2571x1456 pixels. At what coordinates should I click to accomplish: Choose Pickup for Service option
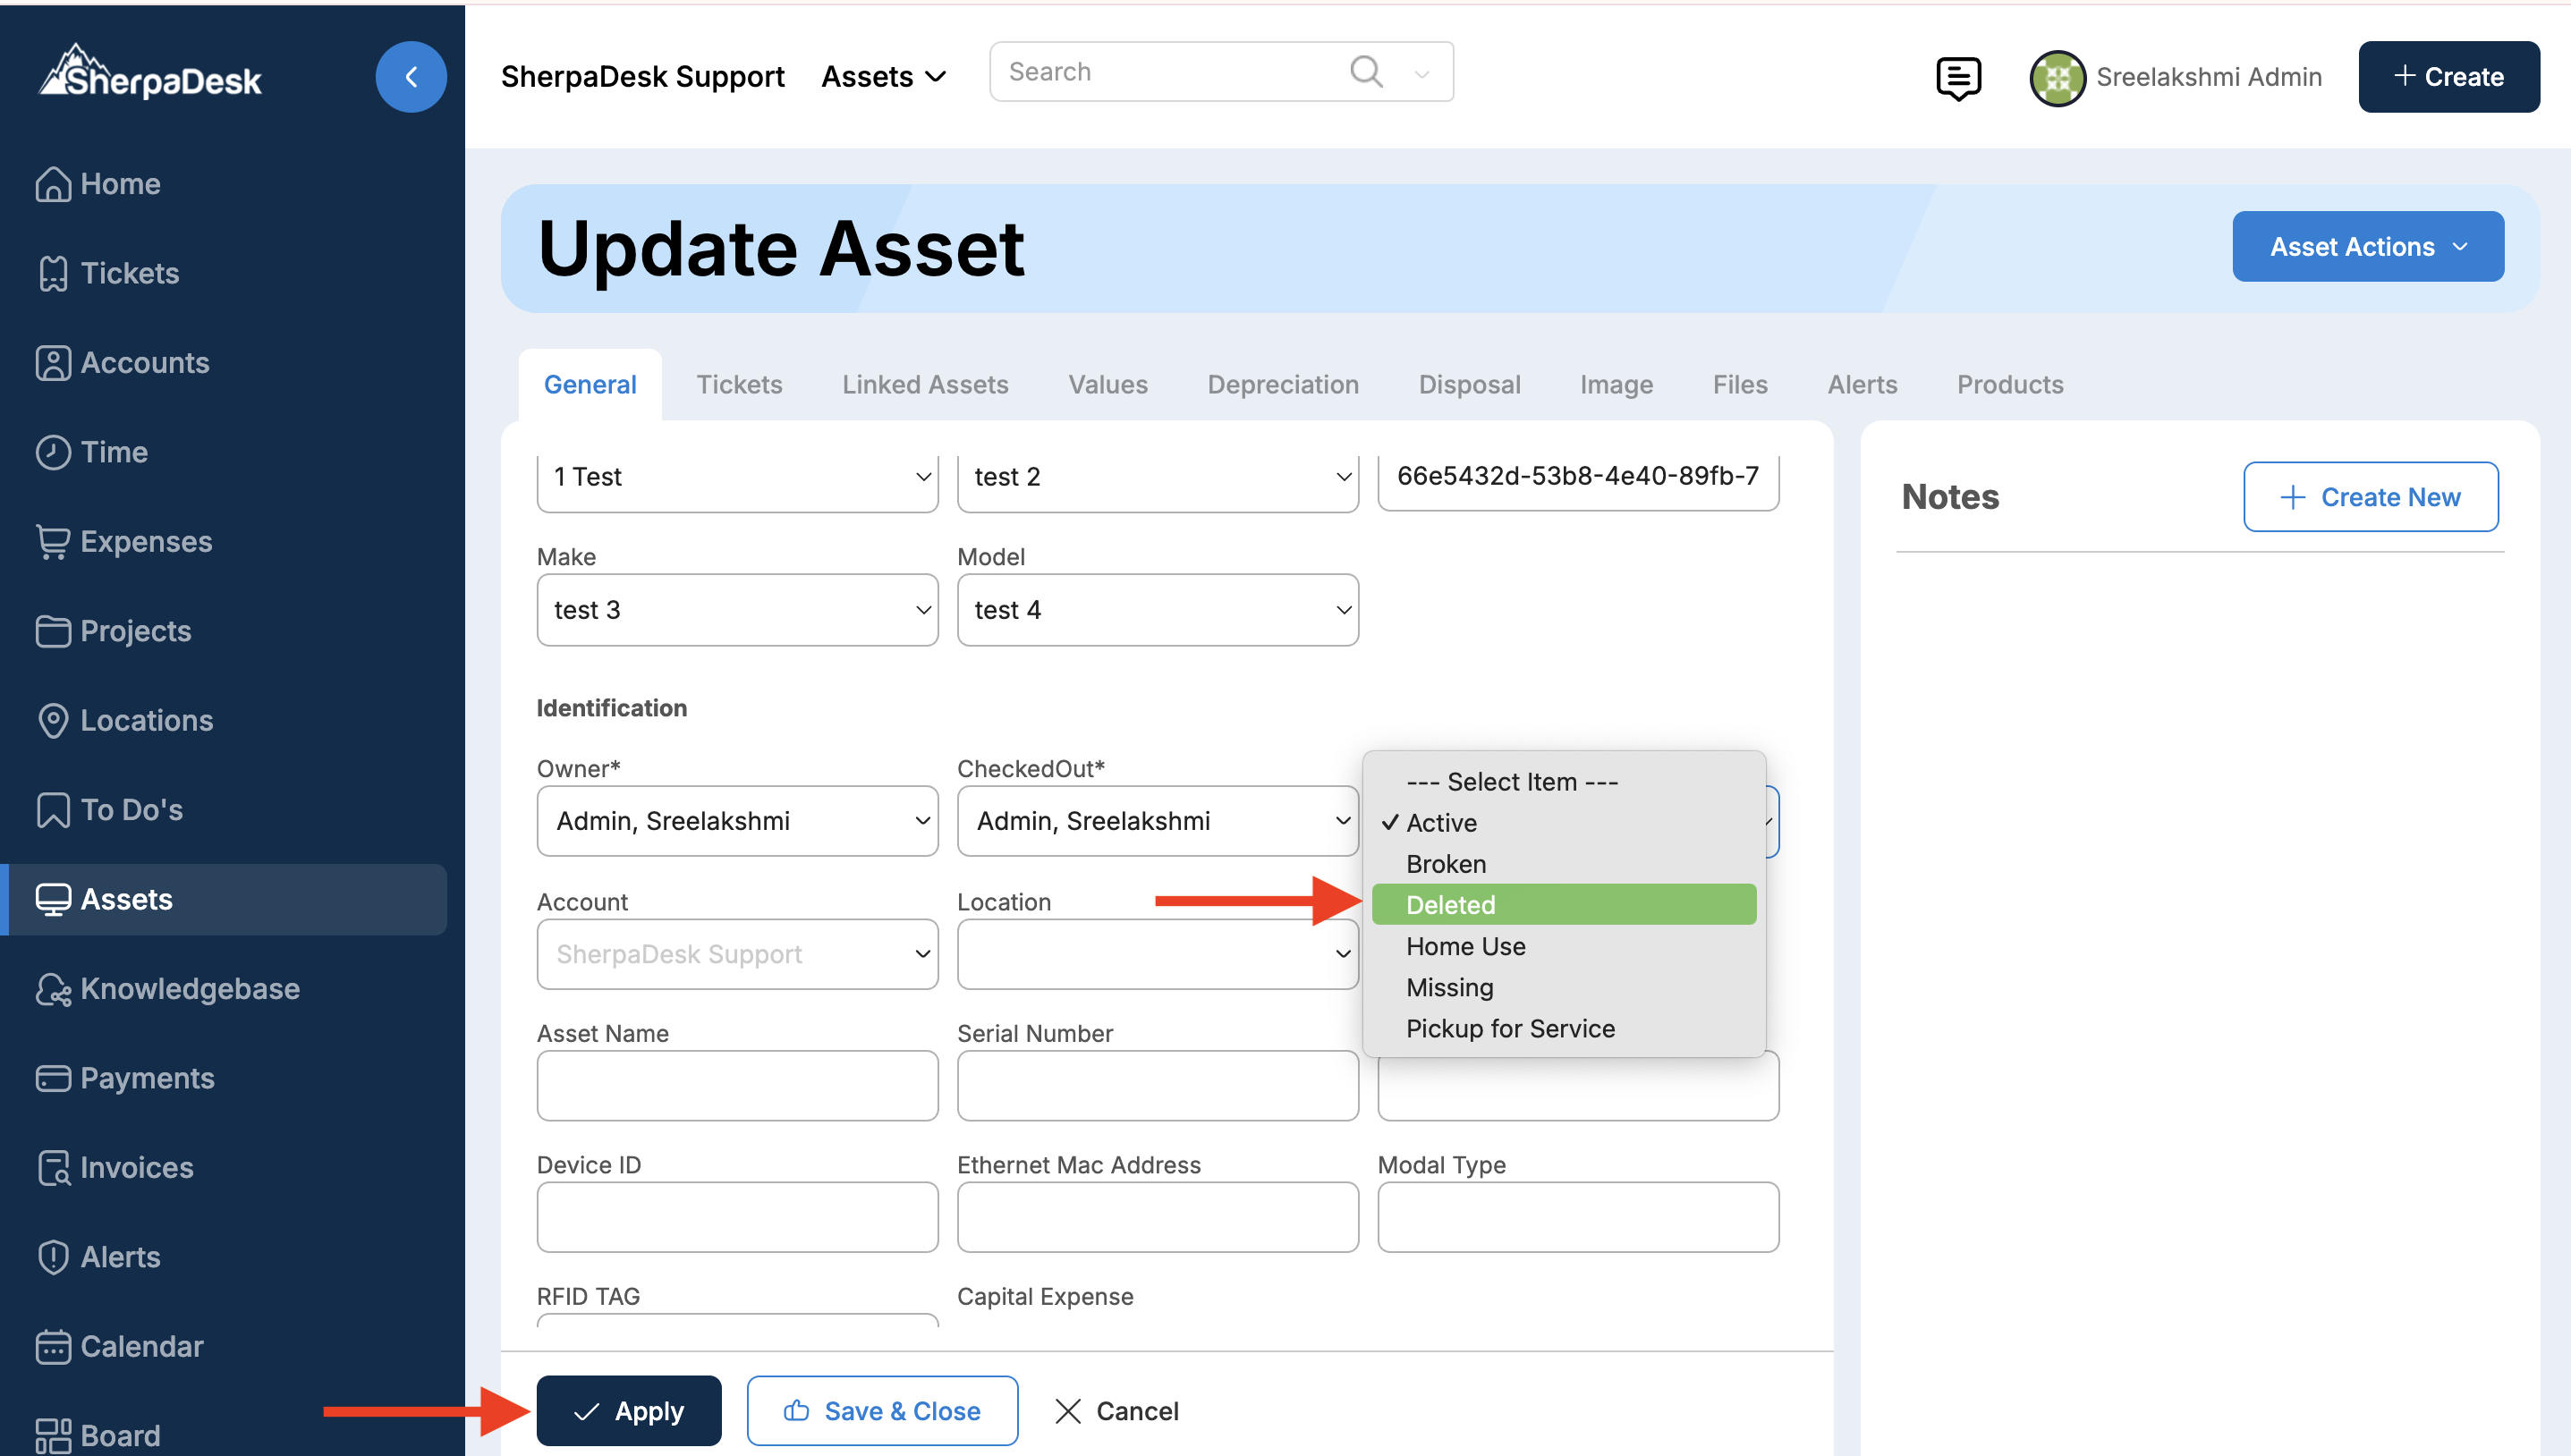click(1510, 1028)
